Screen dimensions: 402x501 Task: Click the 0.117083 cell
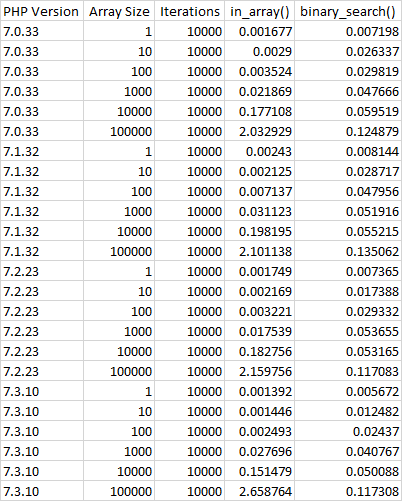(348, 371)
